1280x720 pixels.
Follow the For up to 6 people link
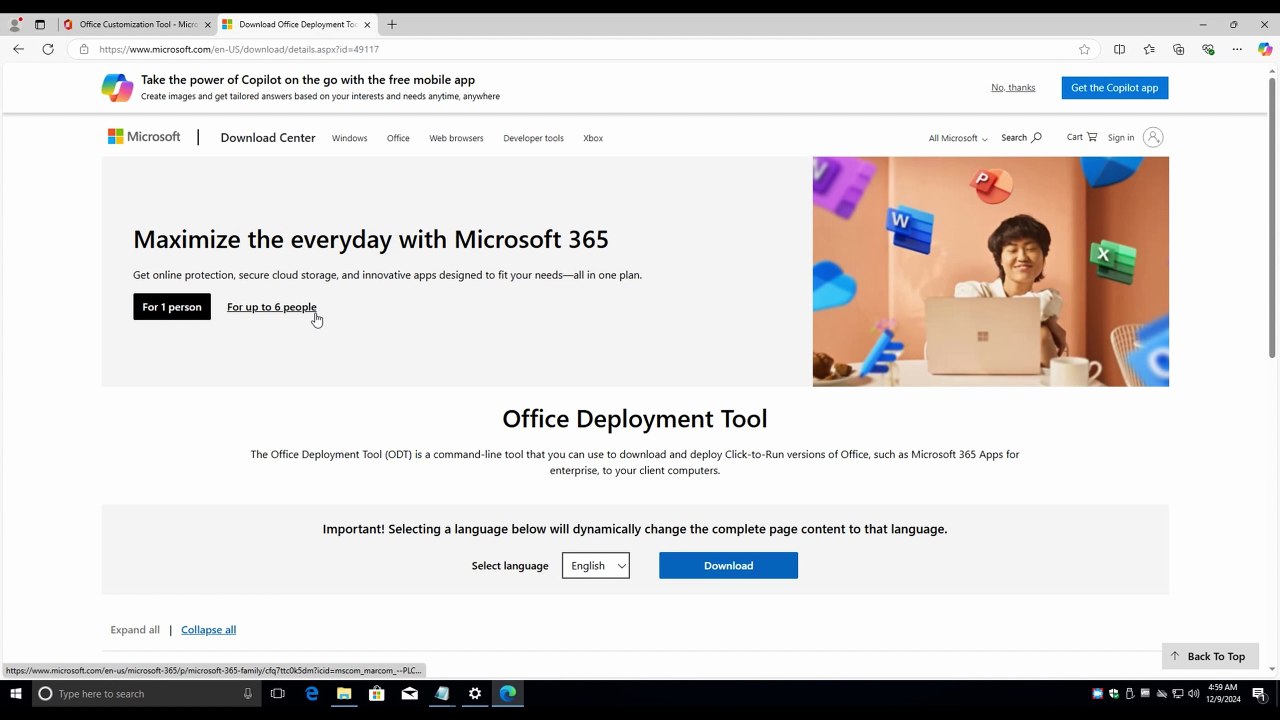click(x=272, y=307)
